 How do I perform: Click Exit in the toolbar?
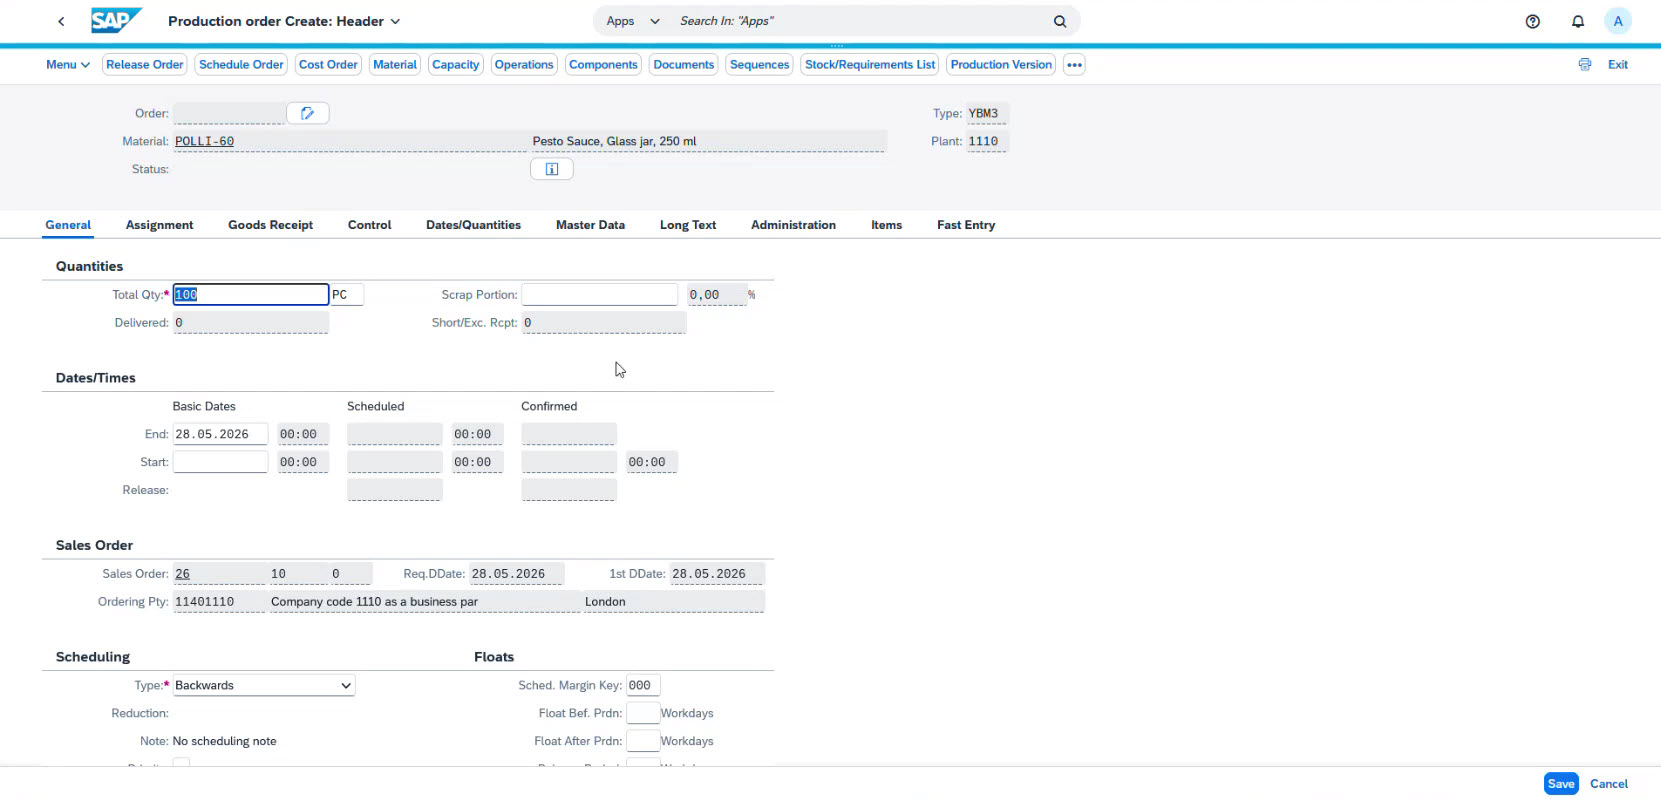click(x=1618, y=65)
